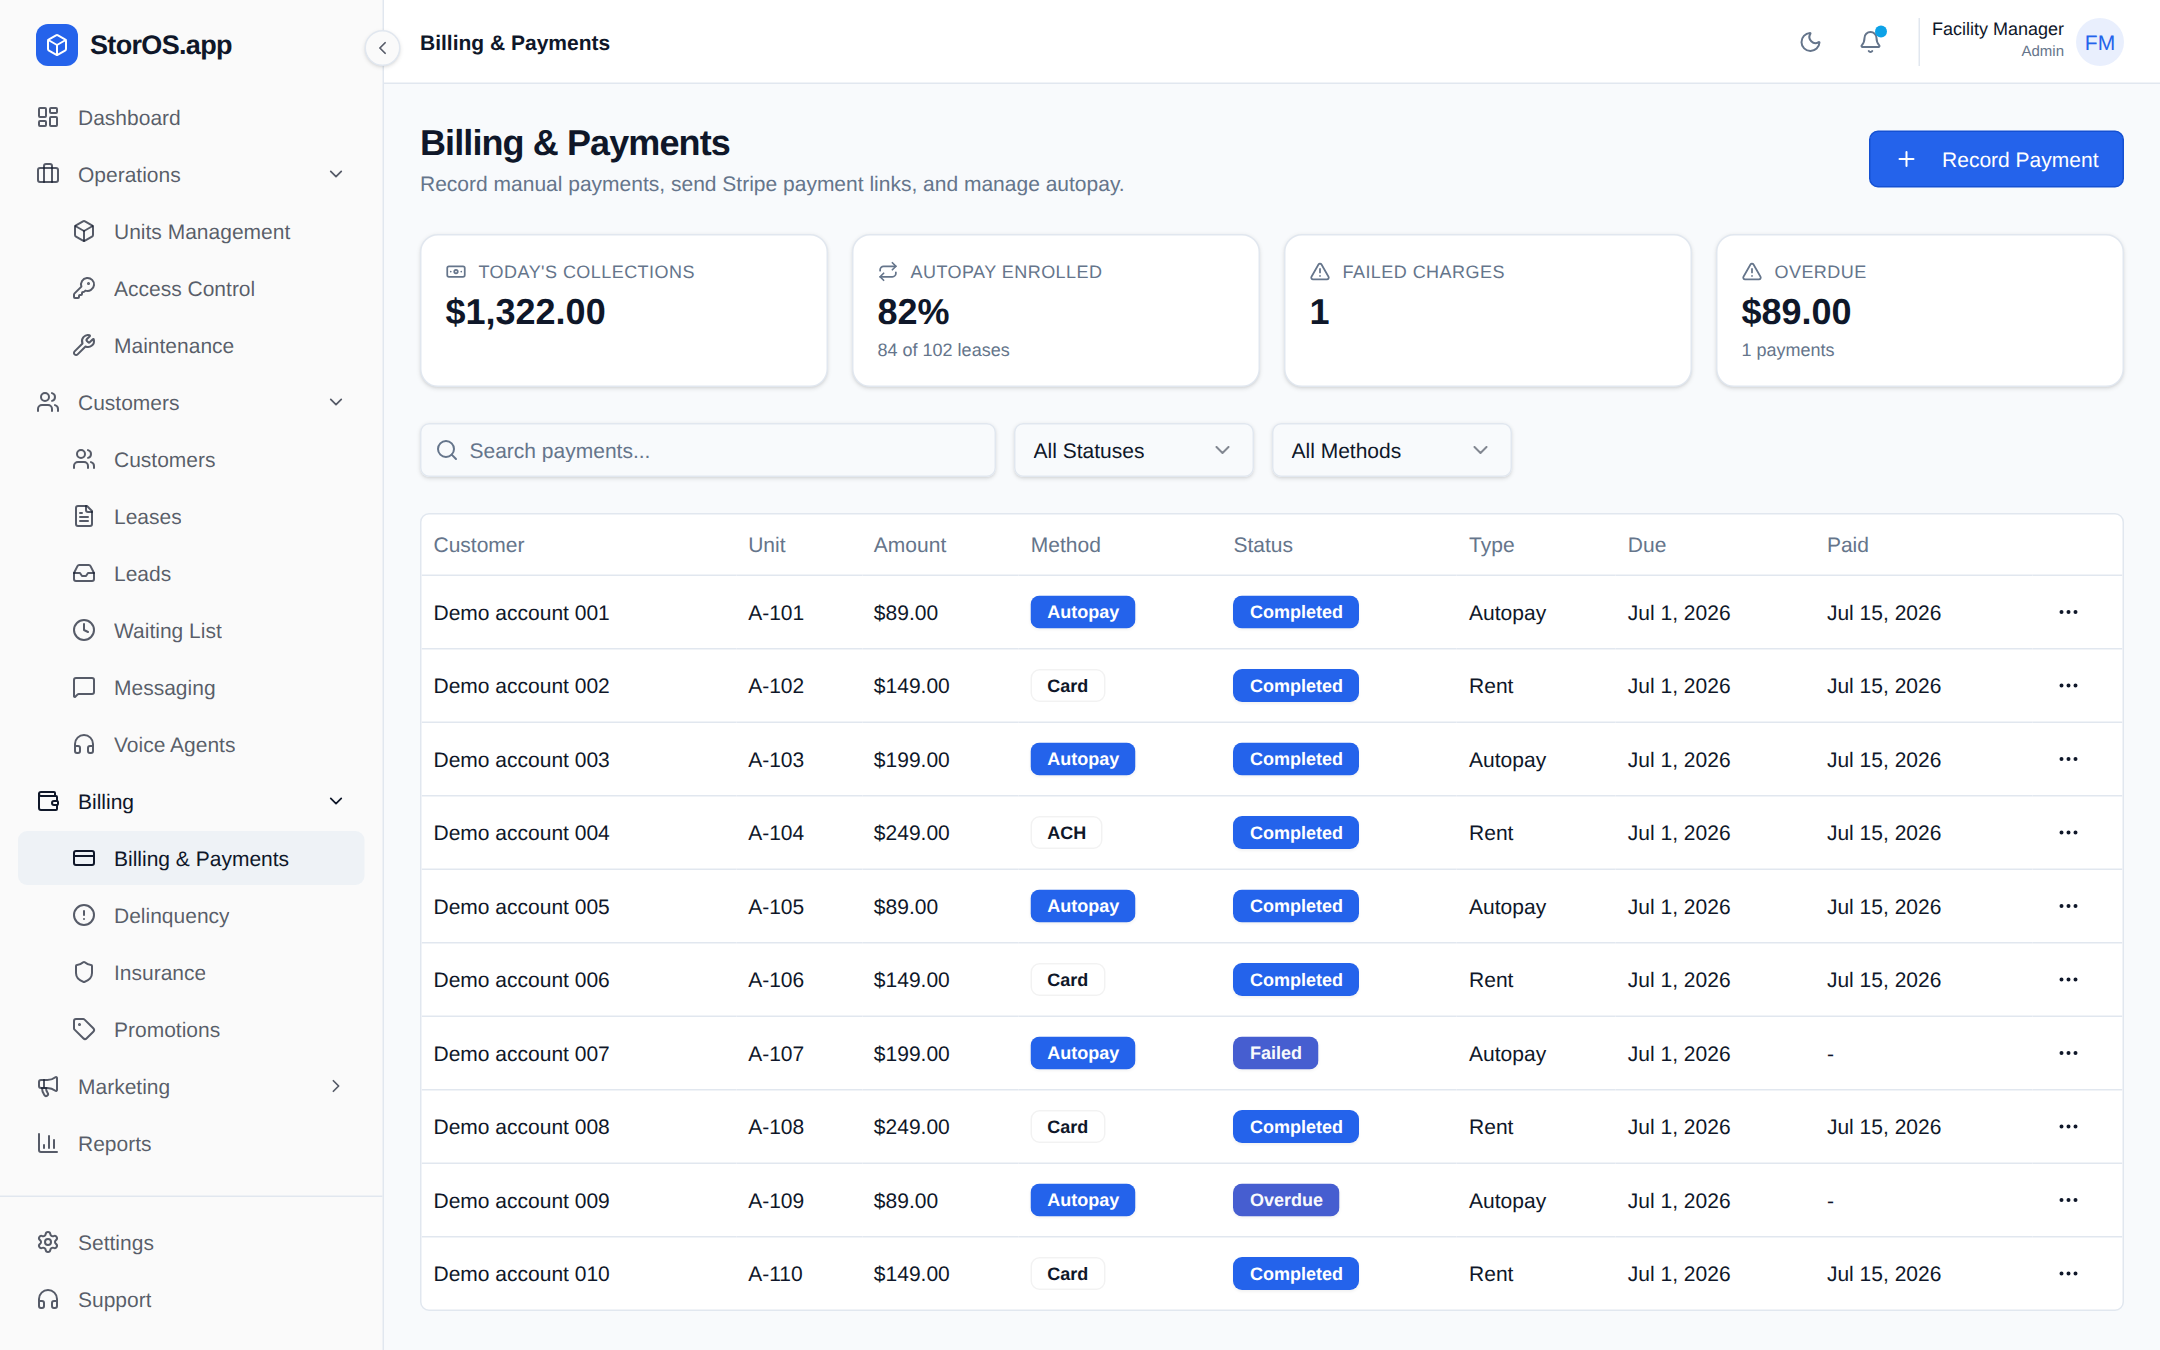Open the All Statuses filter dropdown
This screenshot has width=2160, height=1350.
coord(1133,451)
